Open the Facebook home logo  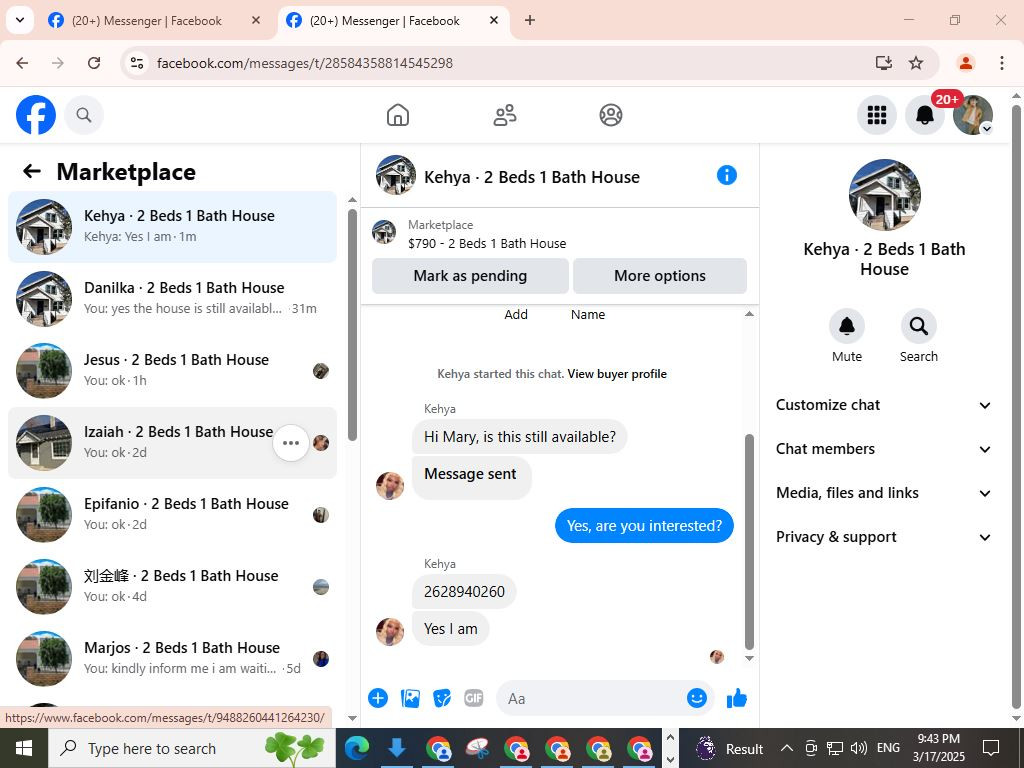pyautogui.click(x=36, y=116)
